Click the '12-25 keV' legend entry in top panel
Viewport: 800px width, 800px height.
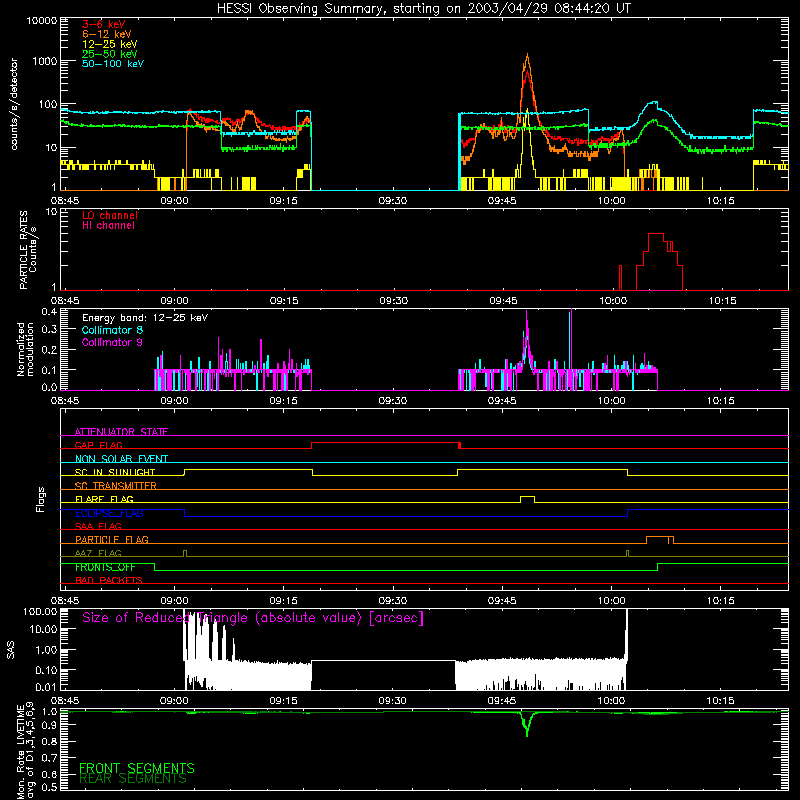(109, 44)
